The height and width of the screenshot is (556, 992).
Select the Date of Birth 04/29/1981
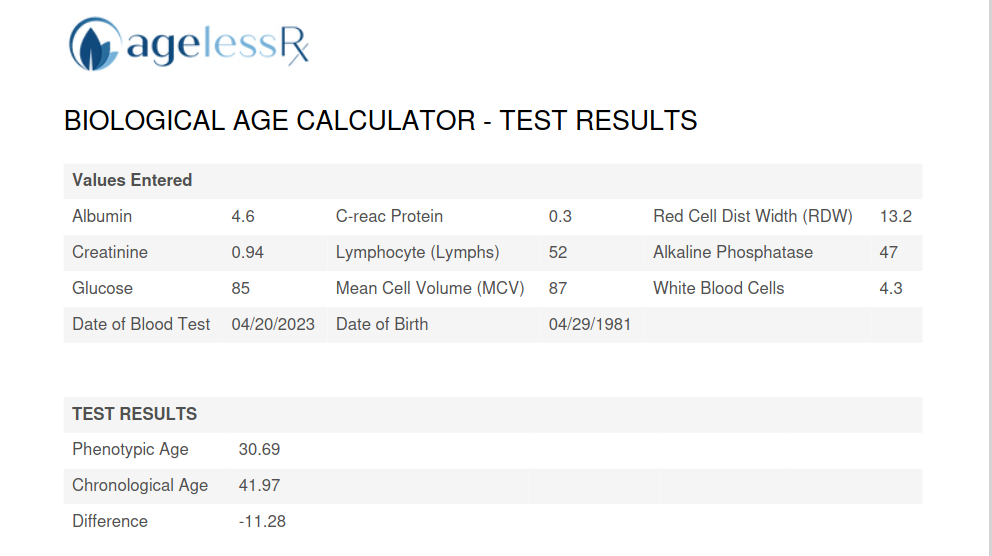tap(590, 324)
